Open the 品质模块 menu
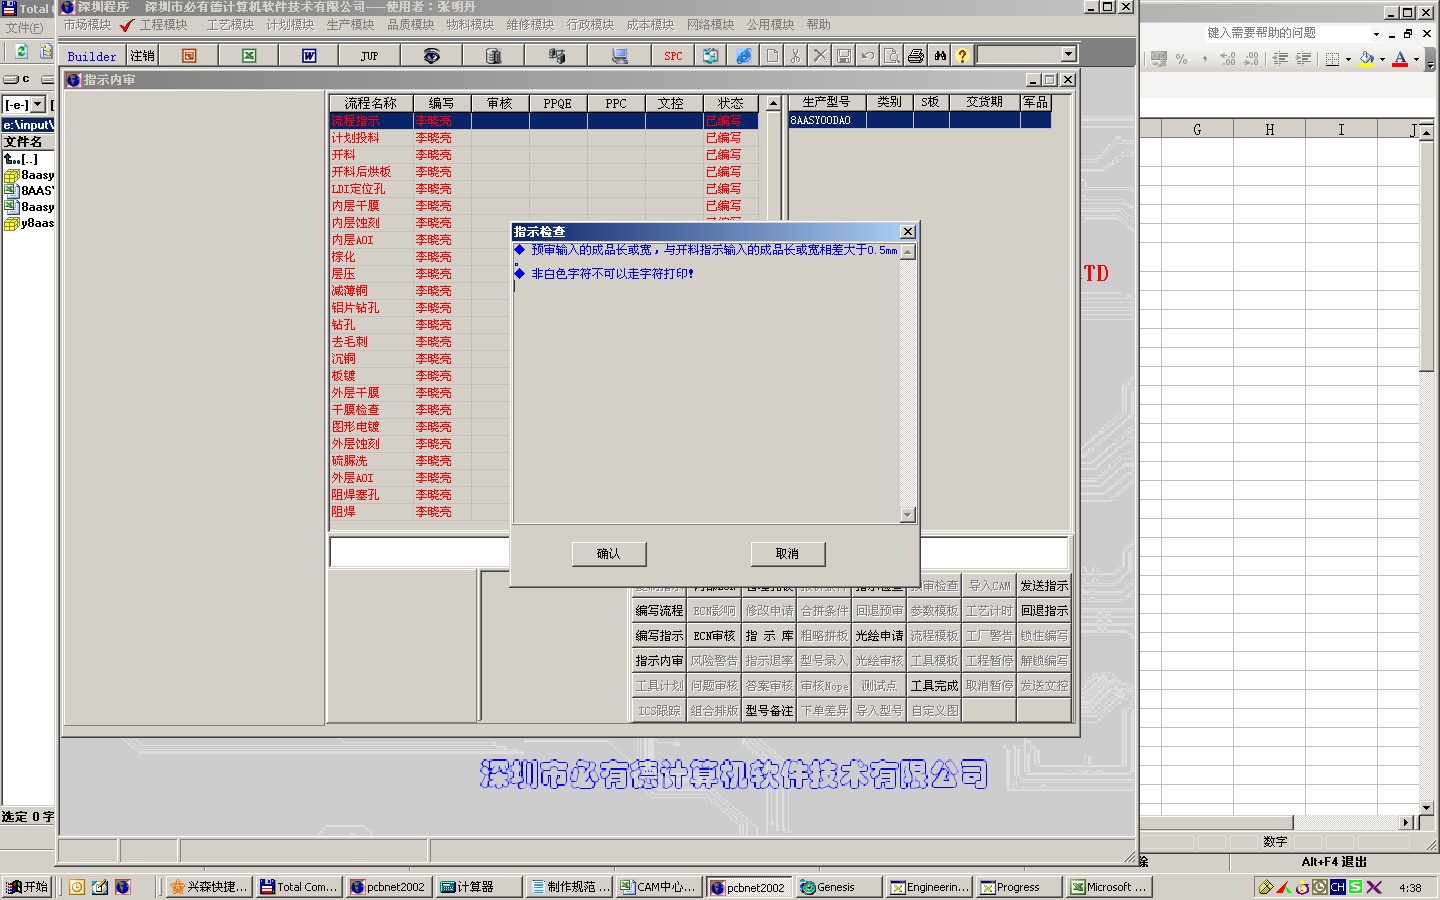The image size is (1440, 900). point(410,25)
